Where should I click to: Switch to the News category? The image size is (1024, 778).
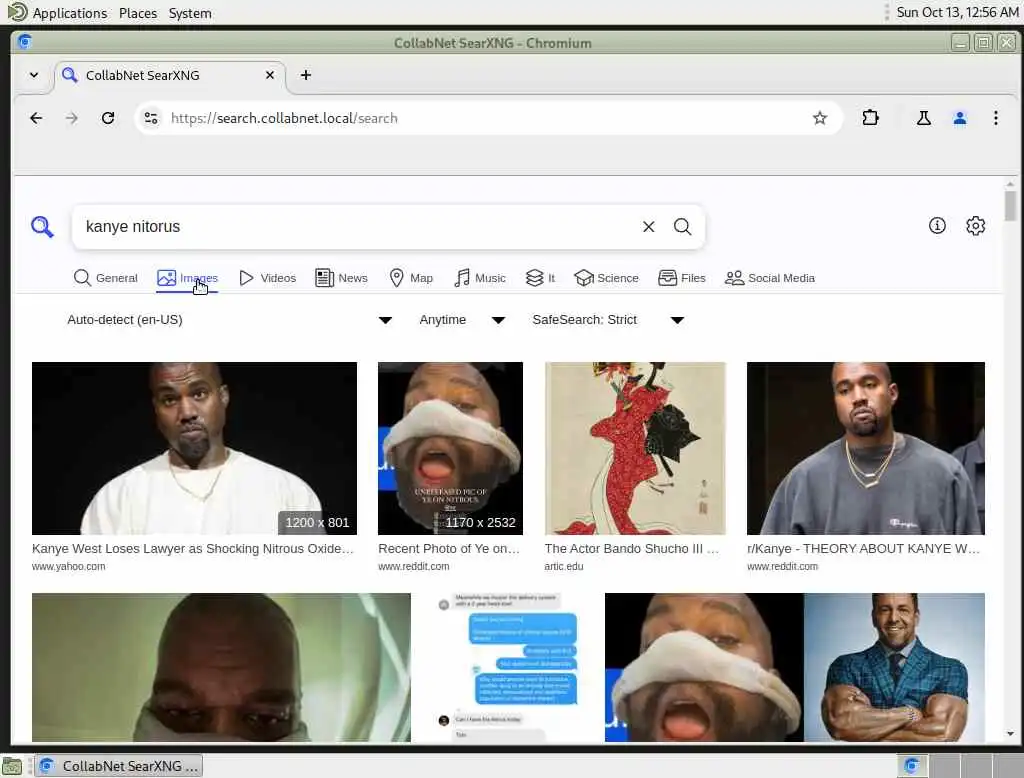point(342,278)
